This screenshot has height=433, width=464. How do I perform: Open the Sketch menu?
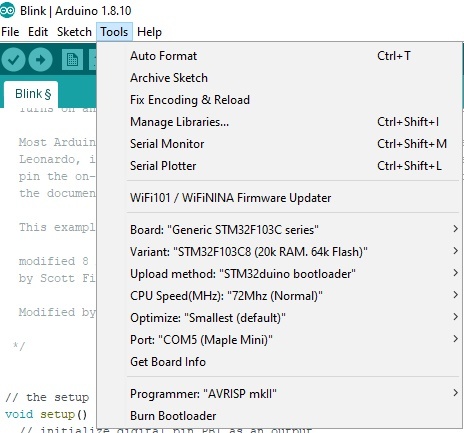pyautogui.click(x=74, y=32)
